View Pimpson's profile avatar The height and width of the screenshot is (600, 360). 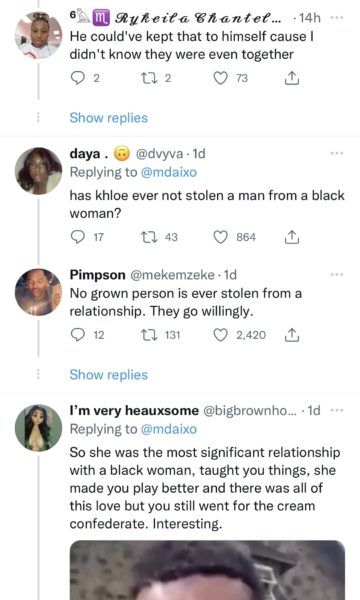click(x=38, y=292)
